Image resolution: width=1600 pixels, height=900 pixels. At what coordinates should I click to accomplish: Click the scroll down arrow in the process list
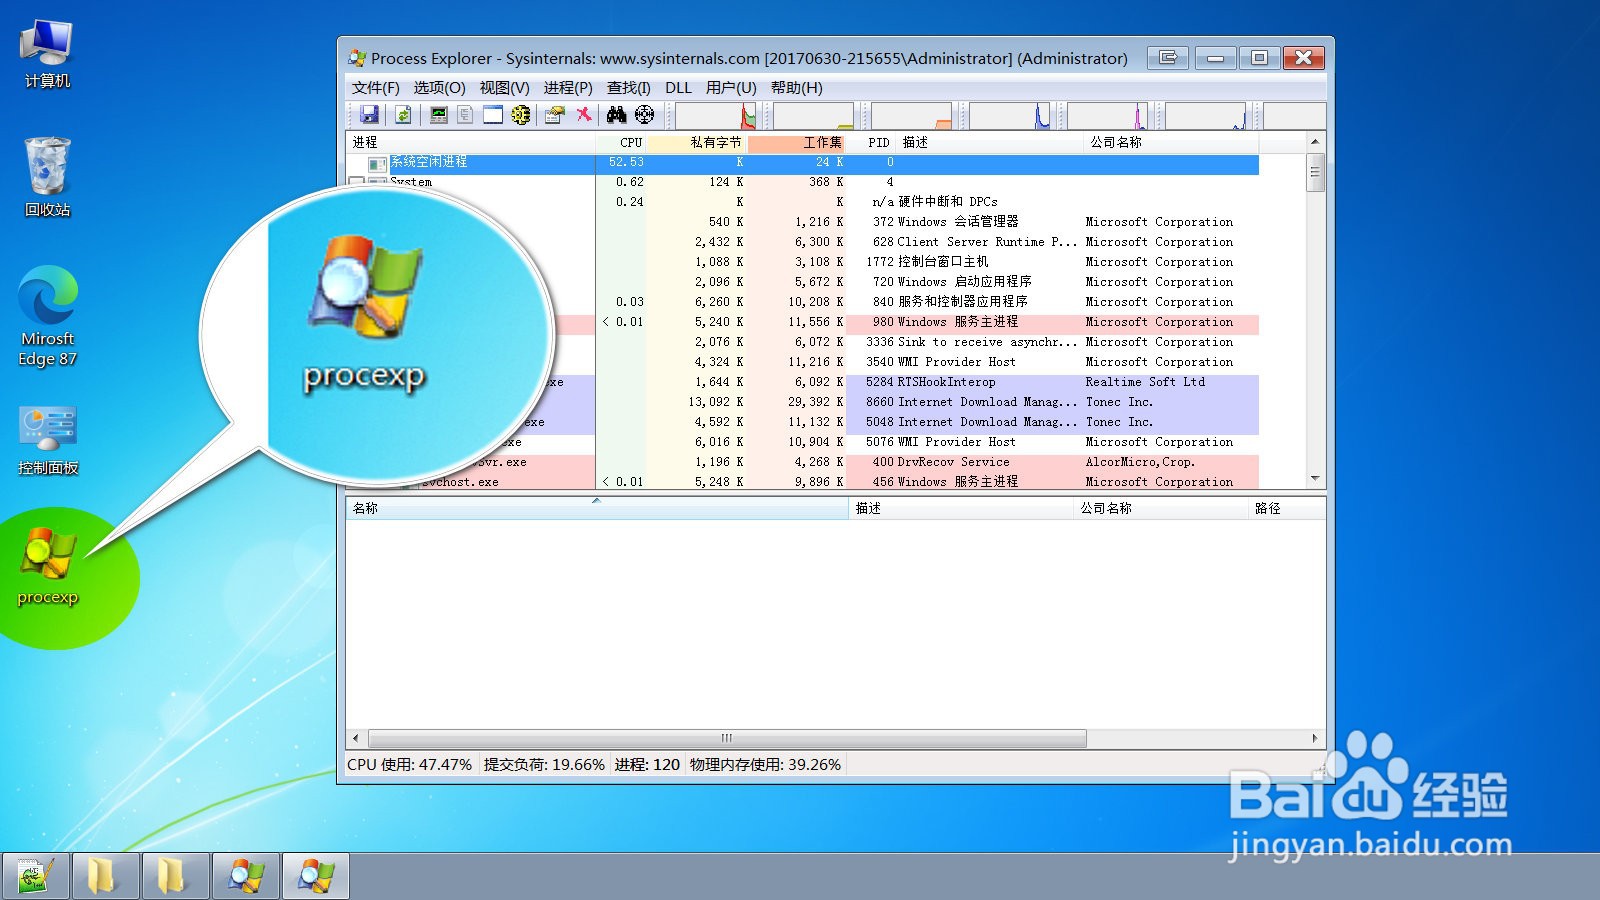tap(1315, 479)
